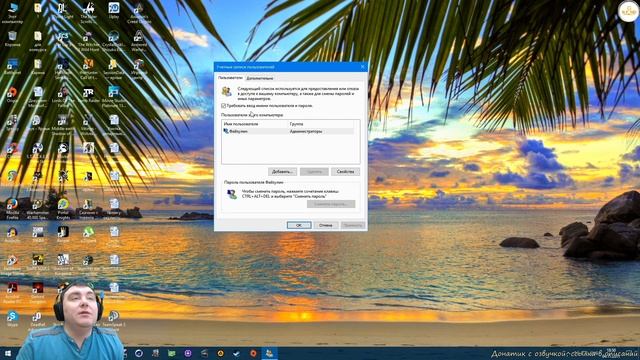This screenshot has height=360, width=640.
Task: Open the green taskbar app icon
Action: click(171, 353)
